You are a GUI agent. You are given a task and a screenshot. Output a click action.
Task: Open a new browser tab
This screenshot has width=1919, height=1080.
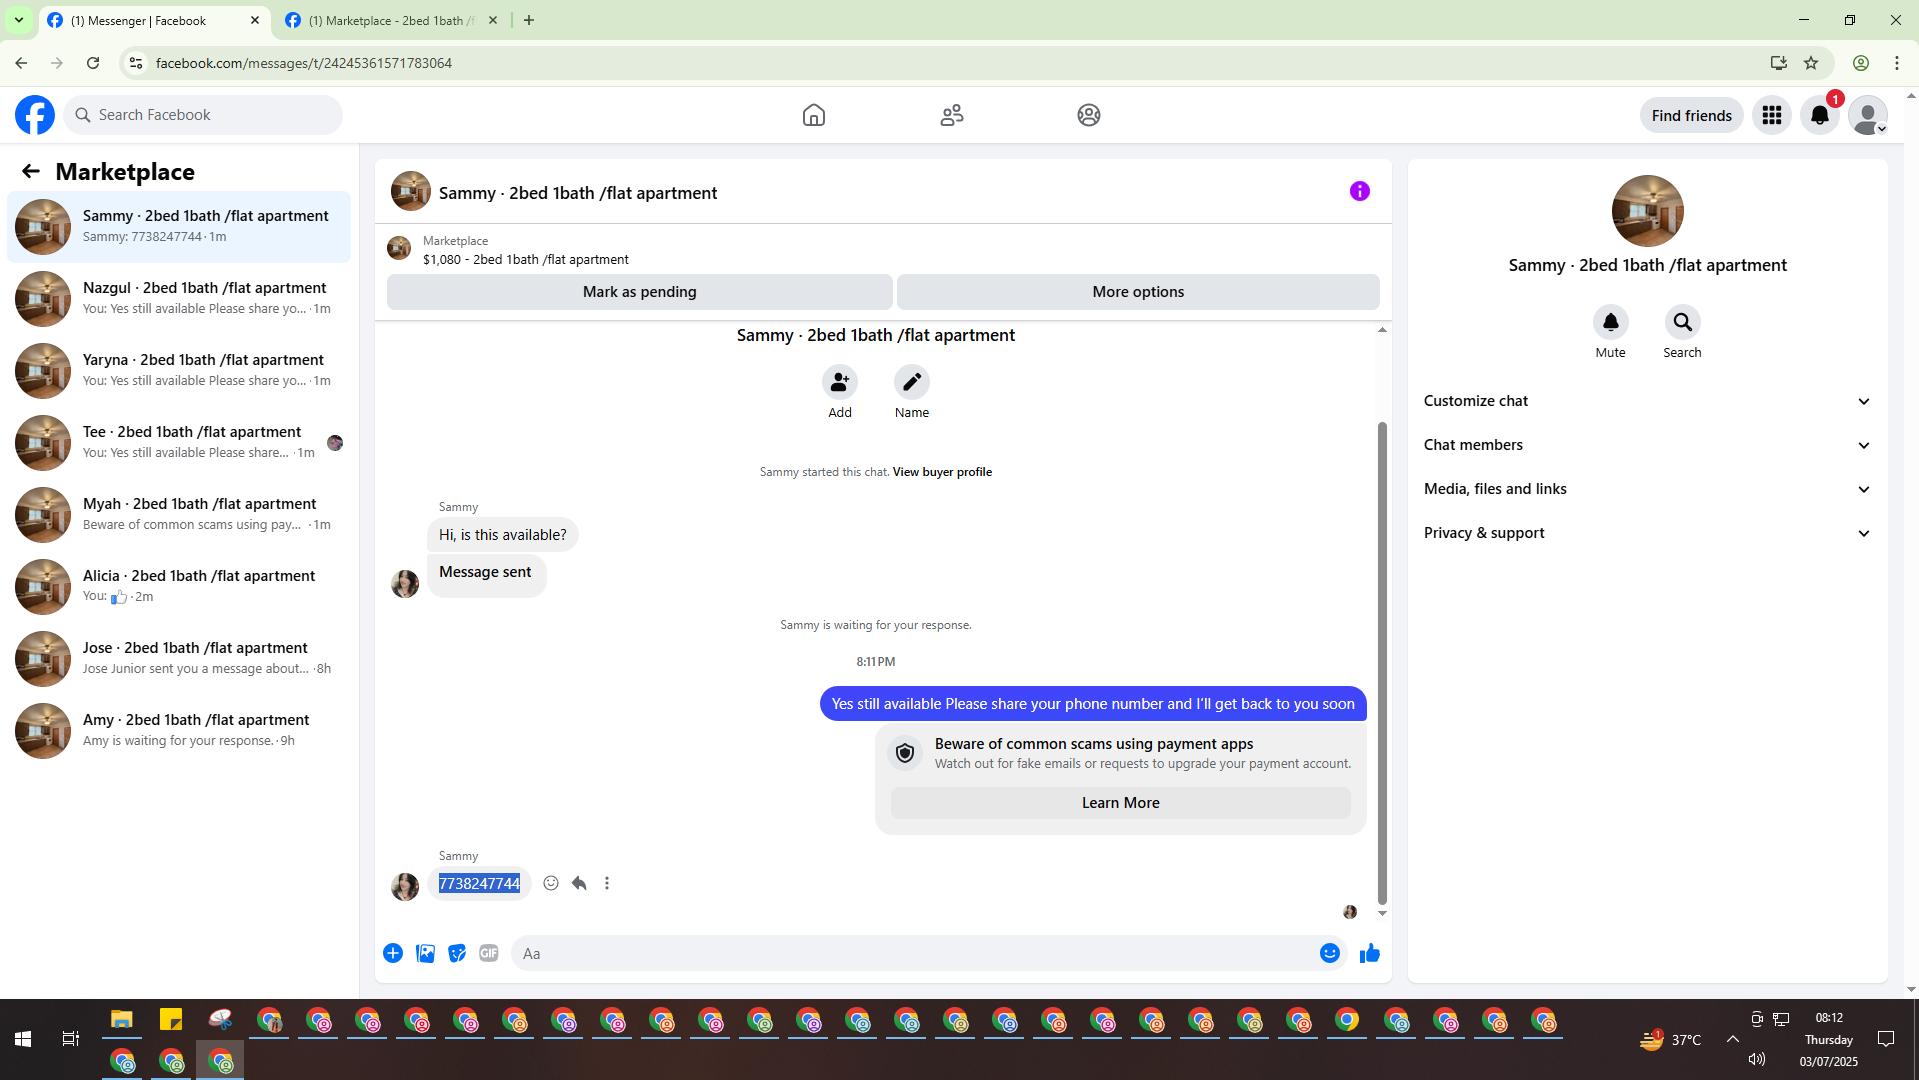pos(529,20)
